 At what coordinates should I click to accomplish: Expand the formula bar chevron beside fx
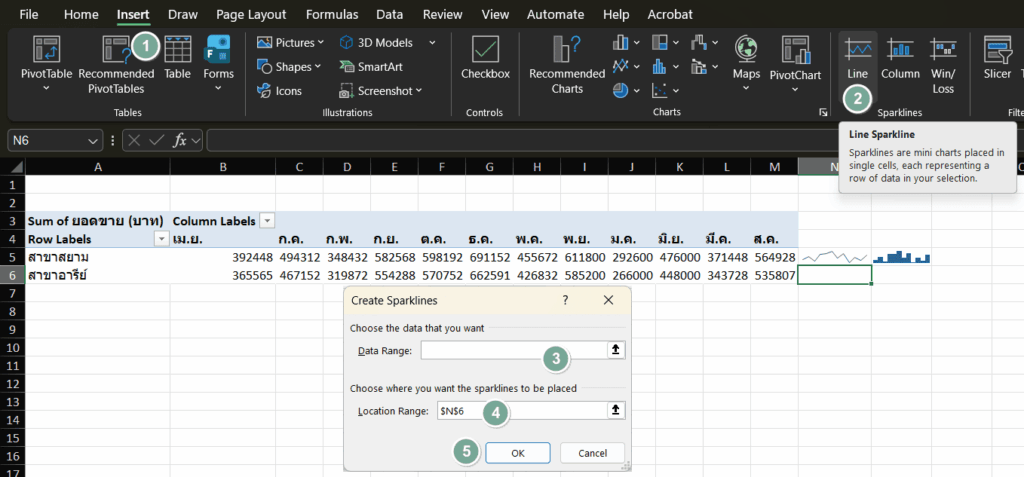point(196,140)
